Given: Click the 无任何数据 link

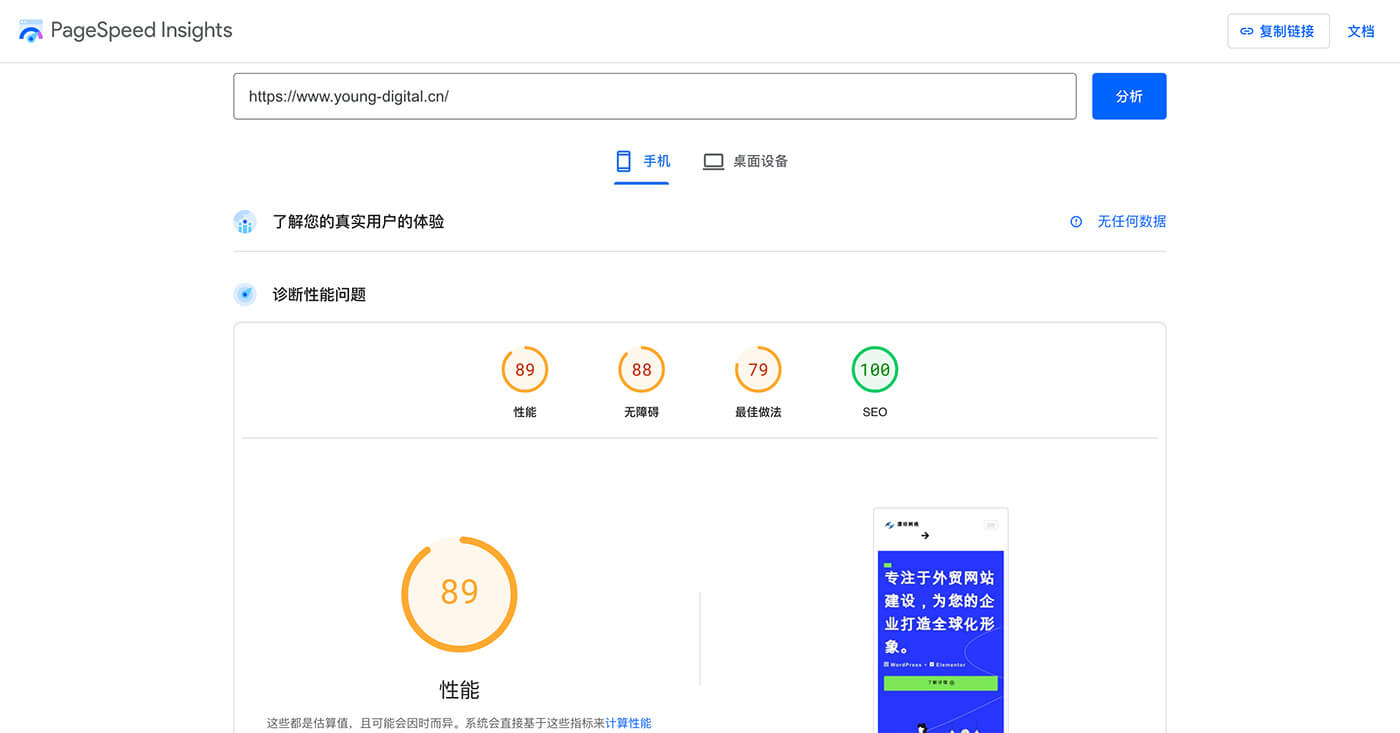Looking at the screenshot, I should (1131, 222).
